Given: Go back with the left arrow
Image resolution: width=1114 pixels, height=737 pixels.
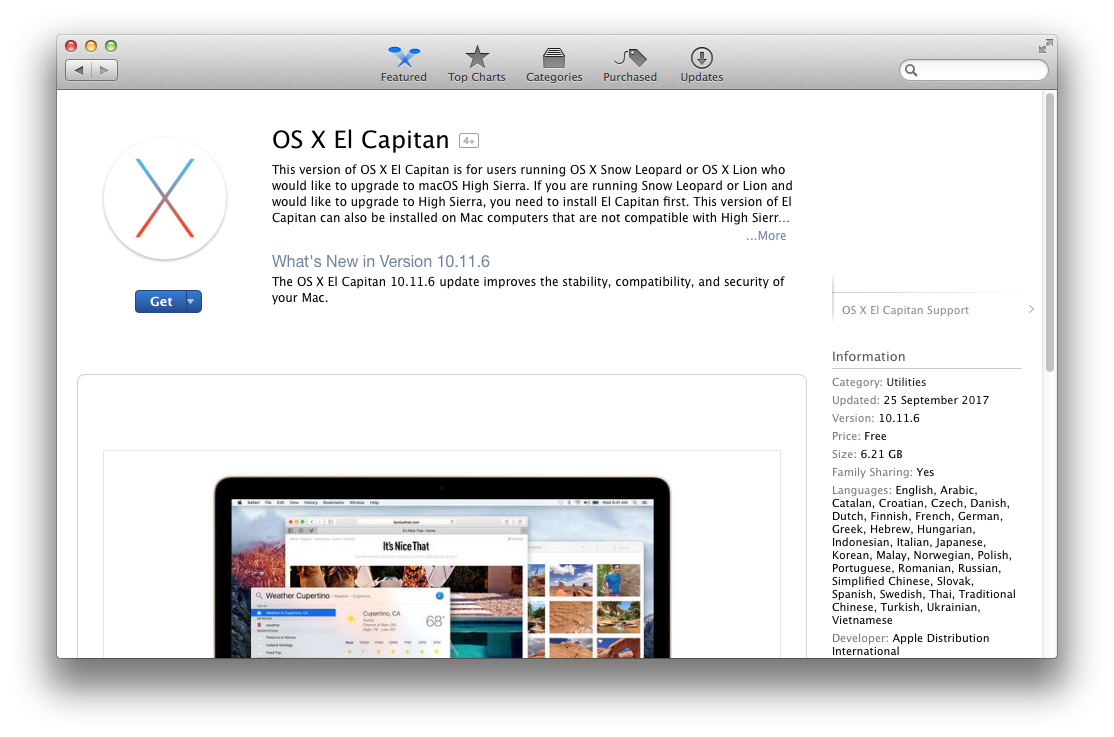Looking at the screenshot, I should point(79,70).
